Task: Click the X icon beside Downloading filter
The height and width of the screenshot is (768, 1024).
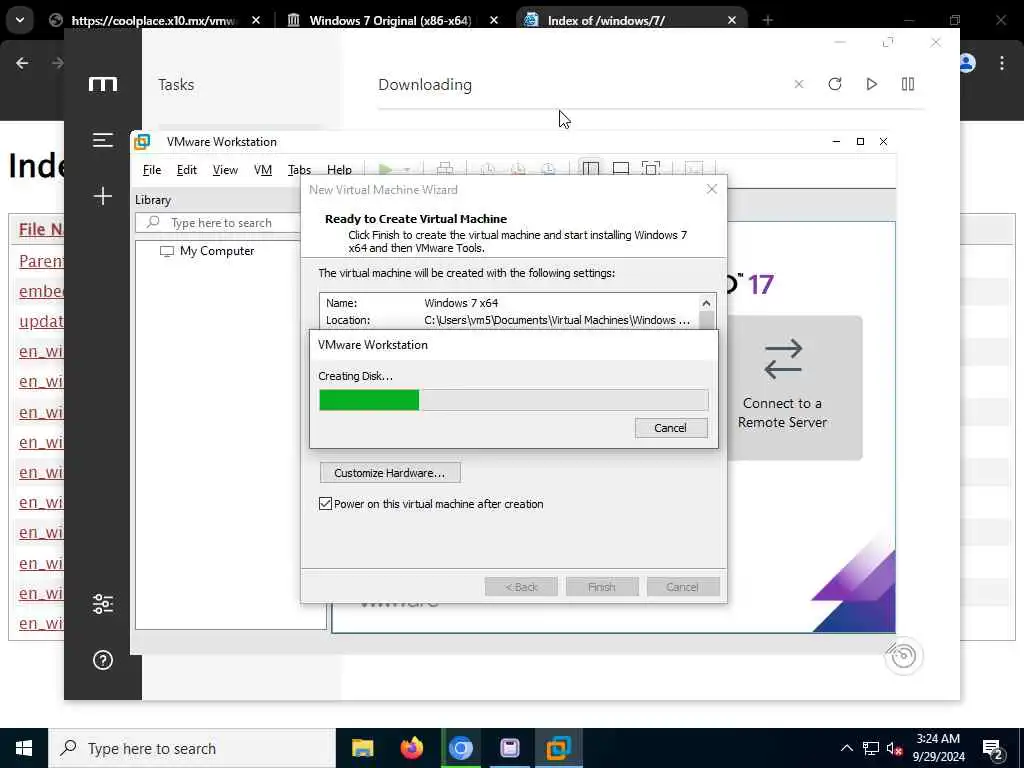Action: pyautogui.click(x=799, y=84)
